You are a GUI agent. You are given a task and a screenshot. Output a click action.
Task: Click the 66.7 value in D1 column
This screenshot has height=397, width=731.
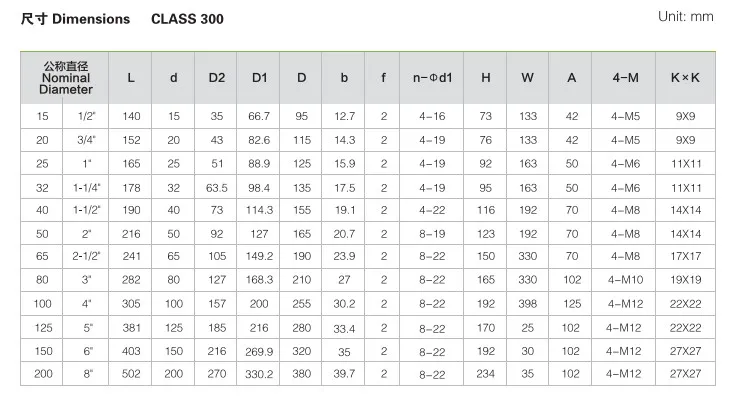point(258,116)
